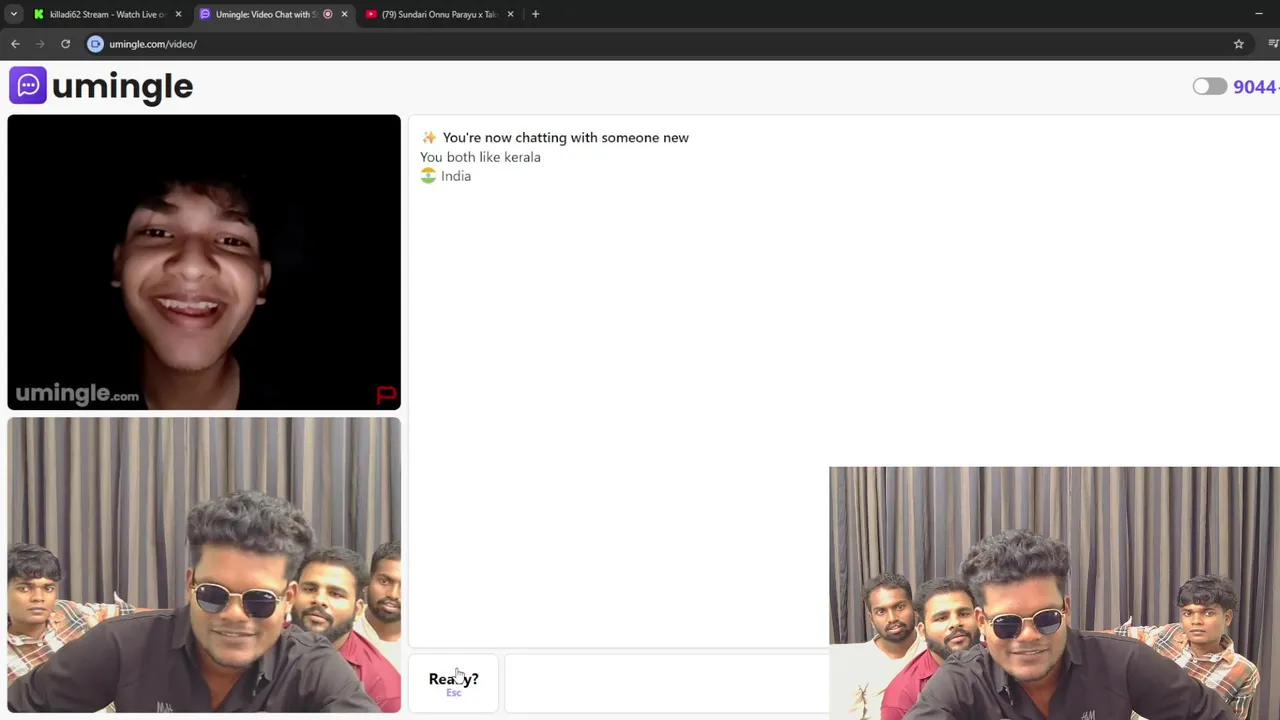Focus the chat message input field
This screenshot has height=720, width=1280.
(x=667, y=683)
